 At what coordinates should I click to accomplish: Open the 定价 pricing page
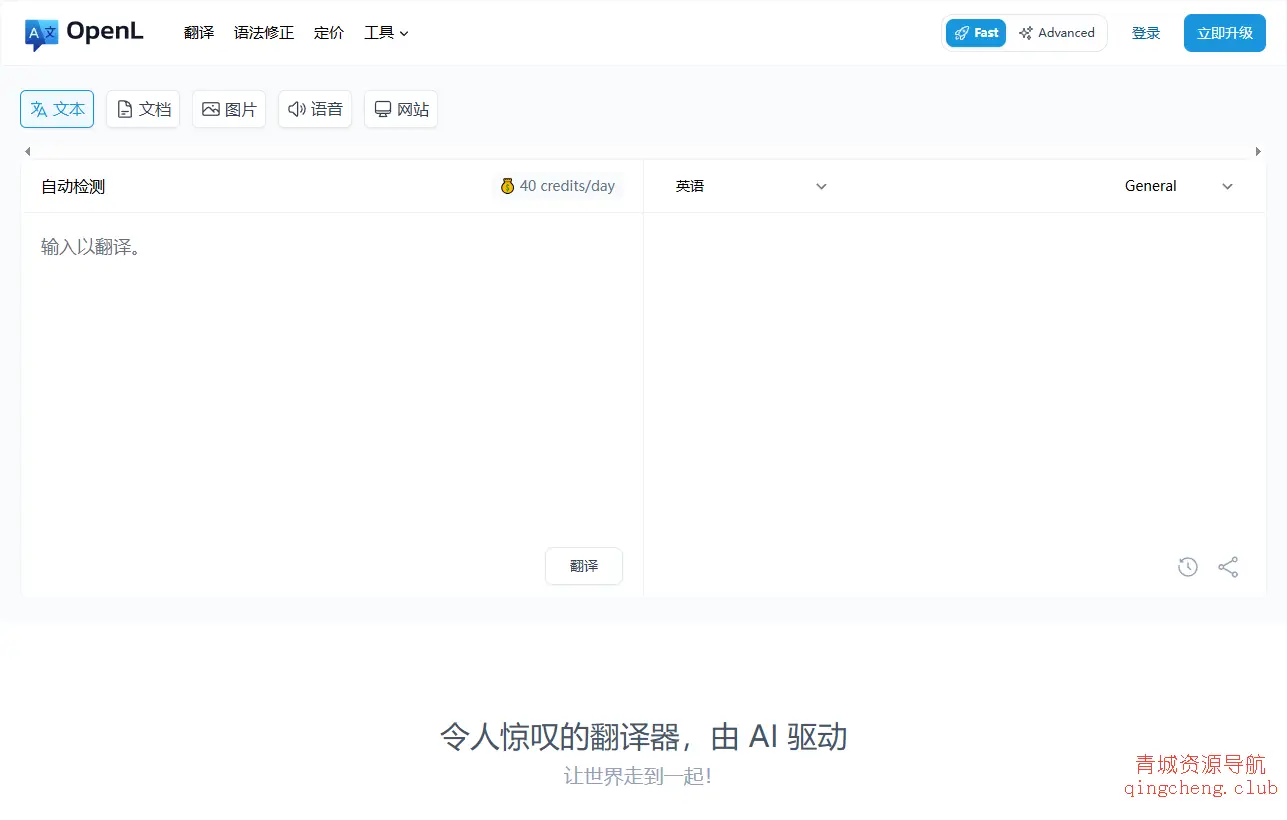coord(329,32)
